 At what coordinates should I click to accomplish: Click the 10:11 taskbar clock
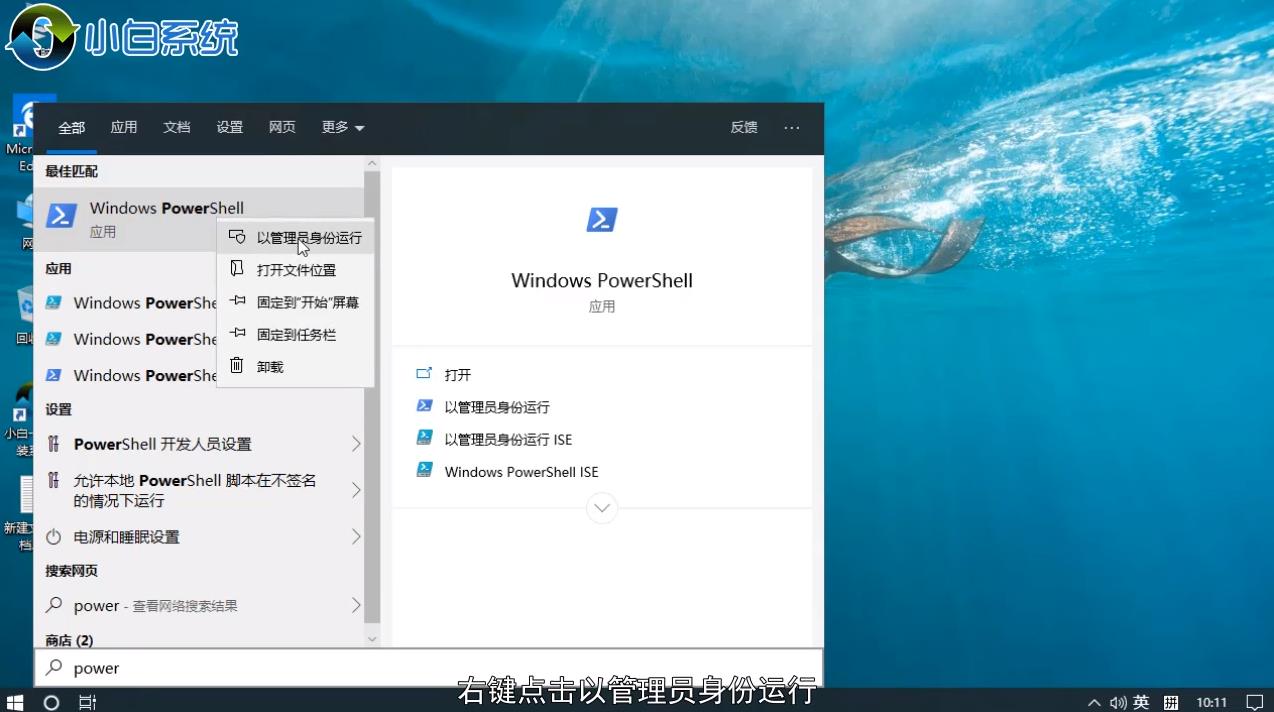coord(1212,703)
